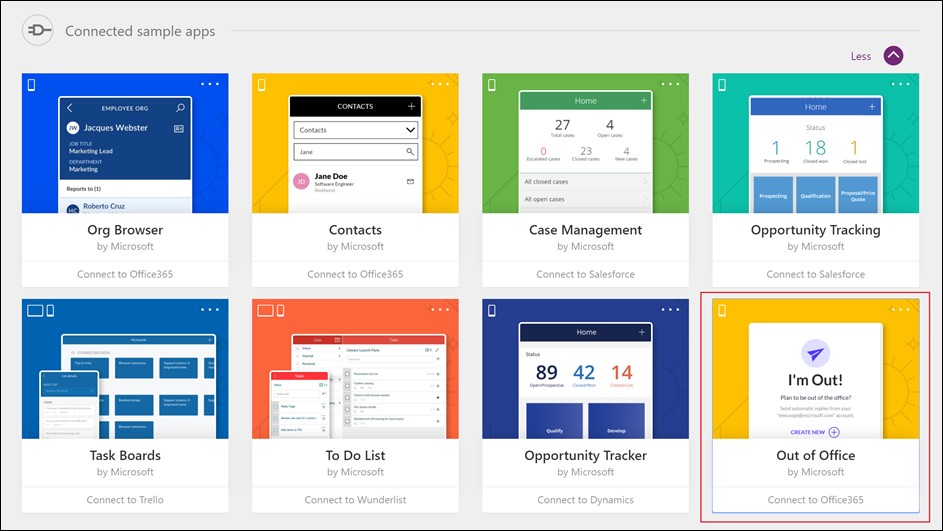Collapse the sample apps with purple chevron
Screen dimensions: 943x531
pos(893,56)
